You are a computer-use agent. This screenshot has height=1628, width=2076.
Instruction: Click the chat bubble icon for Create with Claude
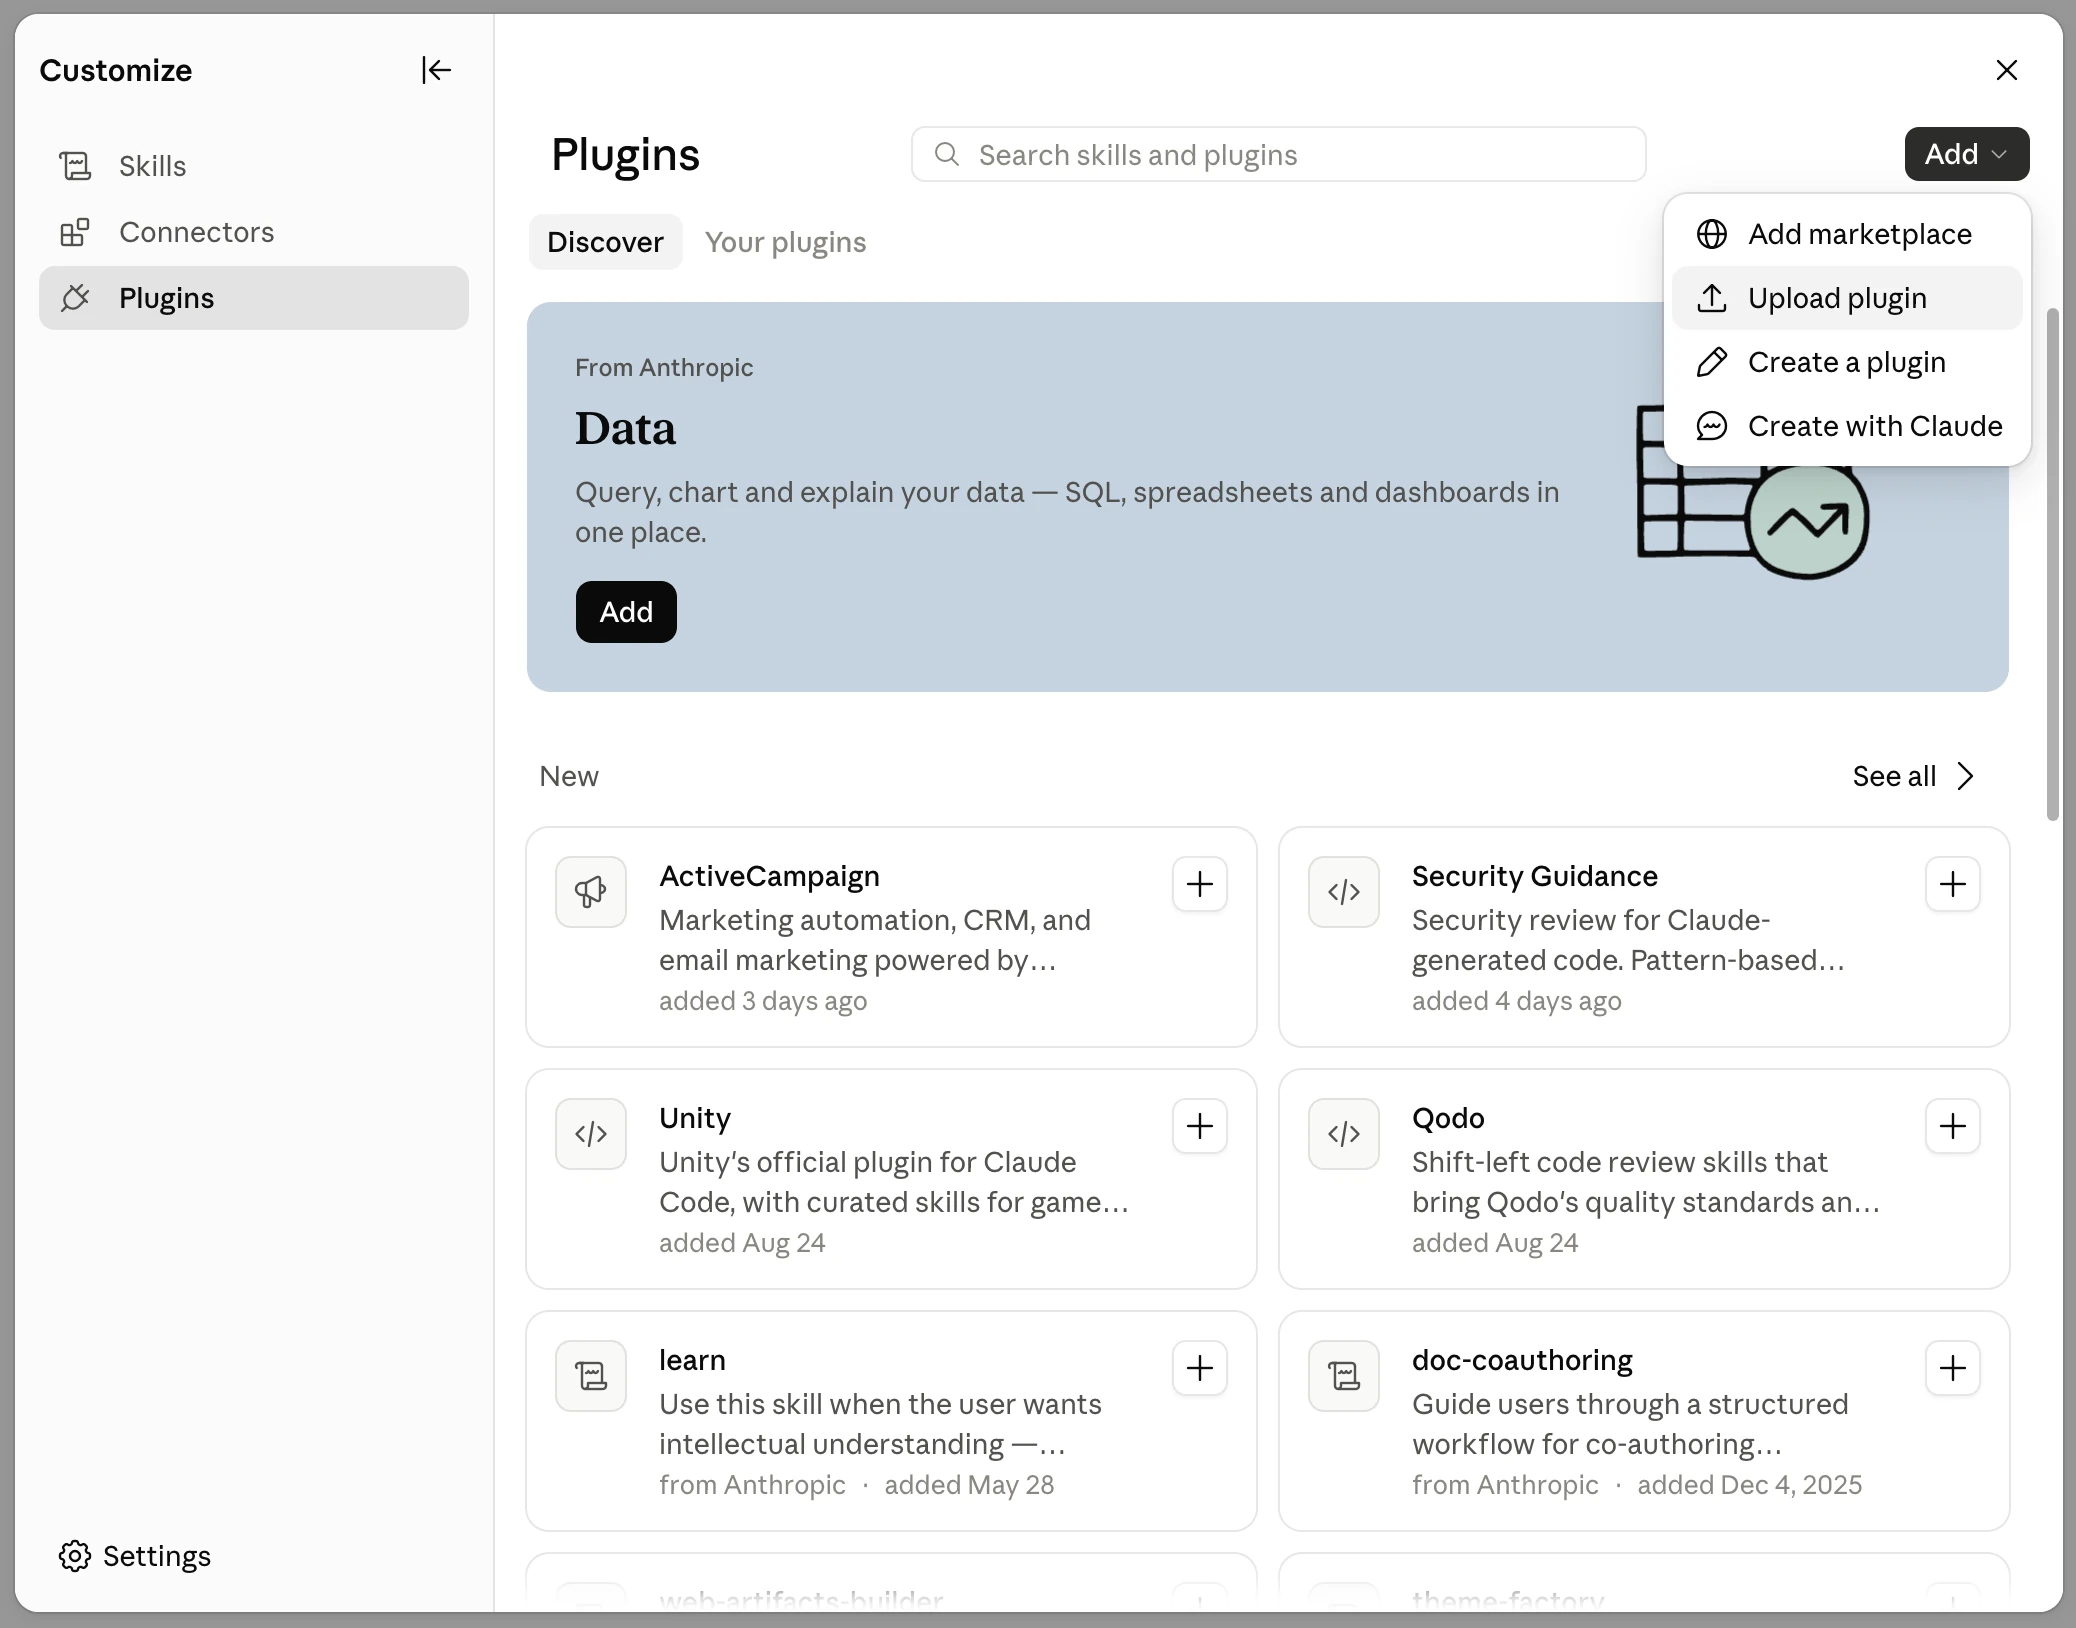[x=1712, y=426]
